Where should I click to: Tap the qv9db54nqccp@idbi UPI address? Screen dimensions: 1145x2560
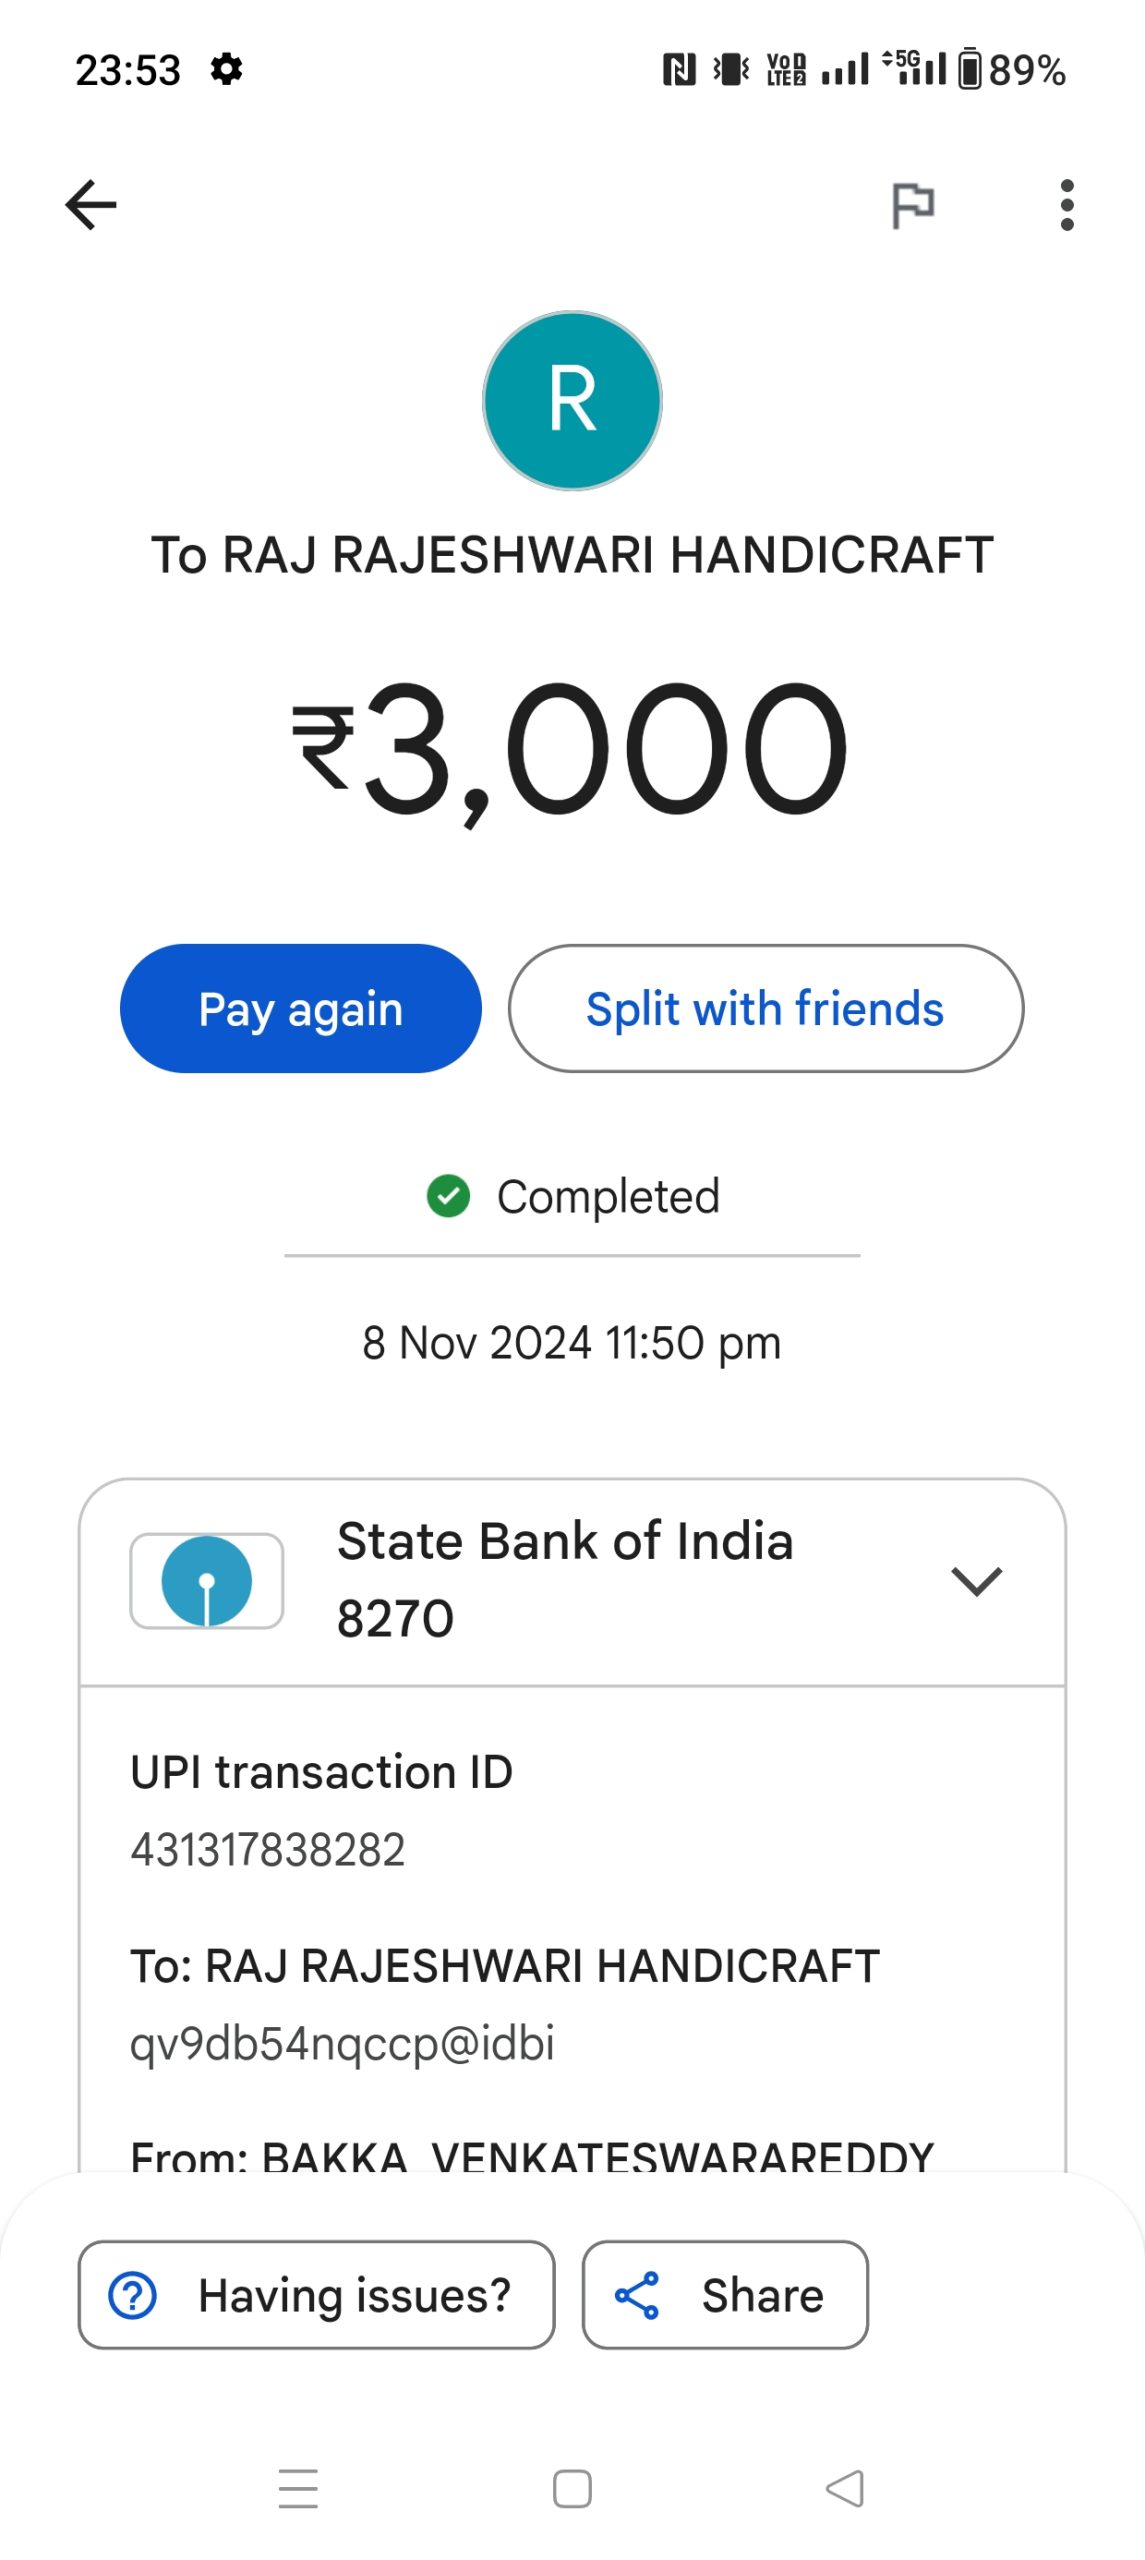tap(342, 2043)
